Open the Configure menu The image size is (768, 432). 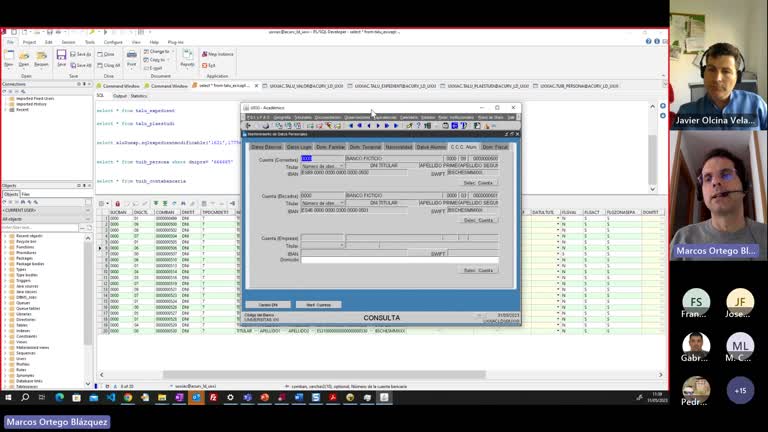click(x=113, y=42)
